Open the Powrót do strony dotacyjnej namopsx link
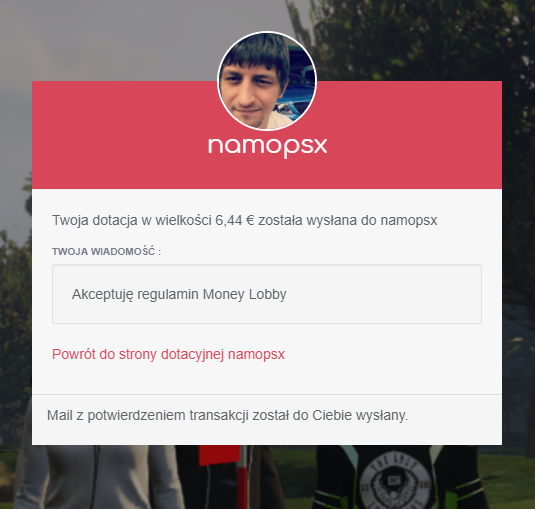 [168, 354]
